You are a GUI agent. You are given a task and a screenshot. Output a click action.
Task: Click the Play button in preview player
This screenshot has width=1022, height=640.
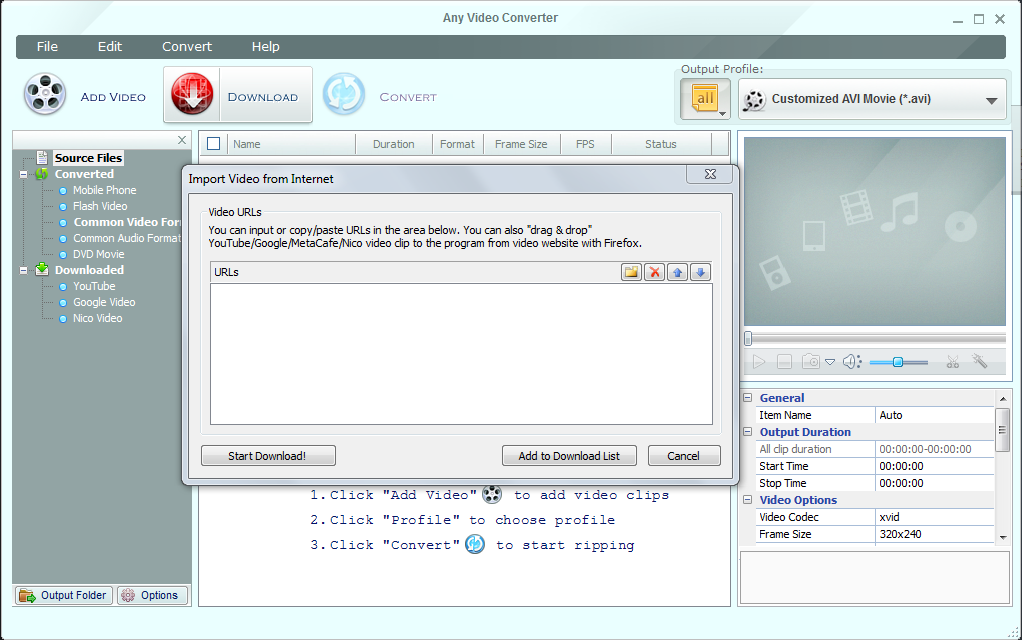click(759, 362)
